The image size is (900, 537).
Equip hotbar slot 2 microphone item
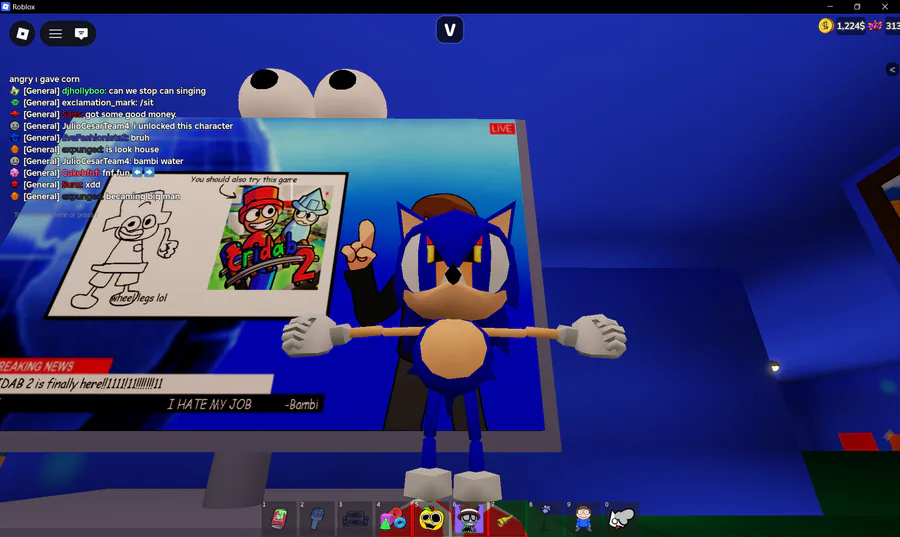317,519
